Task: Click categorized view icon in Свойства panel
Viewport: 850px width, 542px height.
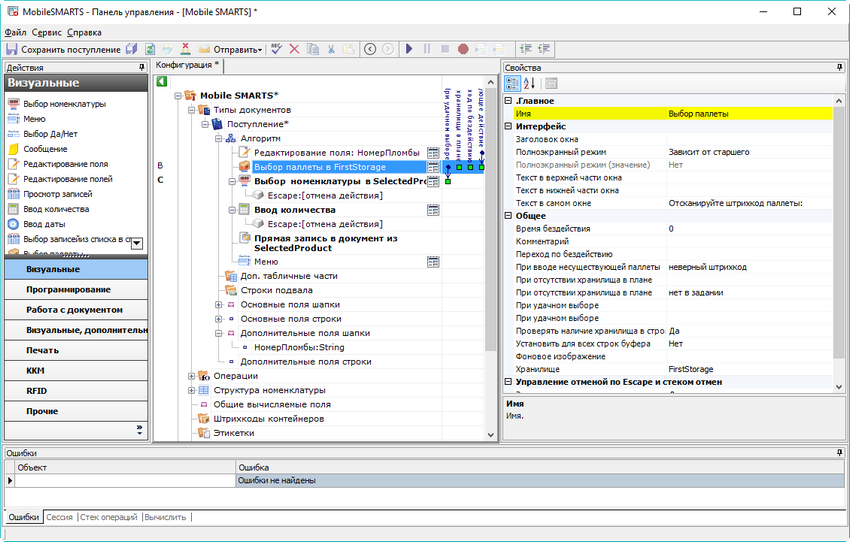Action: pyautogui.click(x=512, y=83)
